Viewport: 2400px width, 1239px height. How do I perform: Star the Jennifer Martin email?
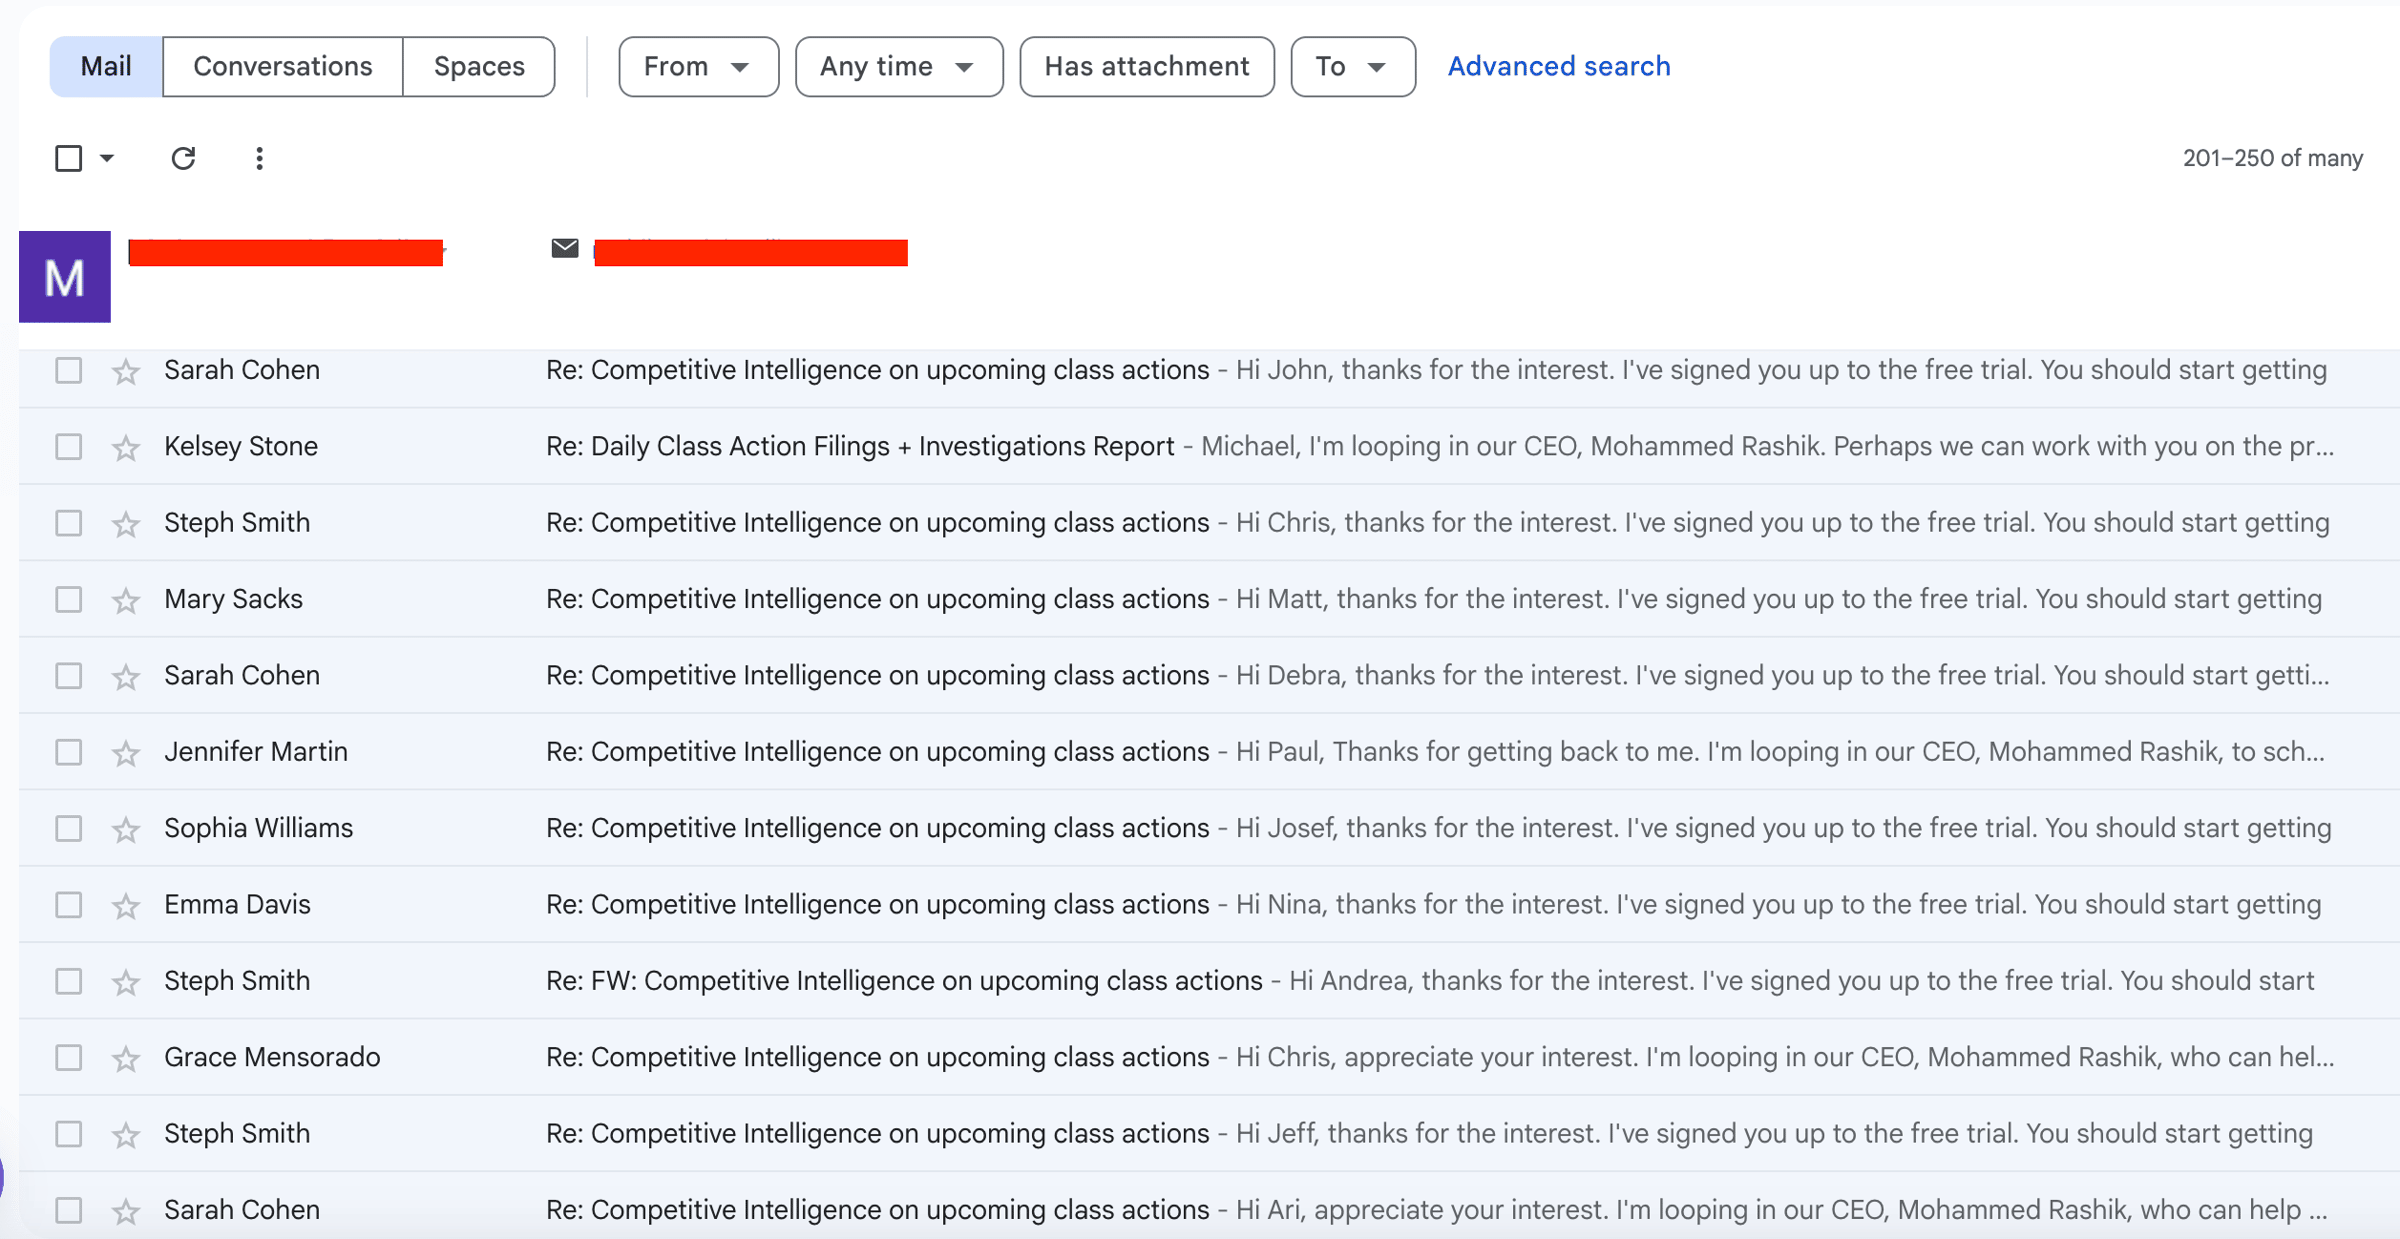[126, 753]
